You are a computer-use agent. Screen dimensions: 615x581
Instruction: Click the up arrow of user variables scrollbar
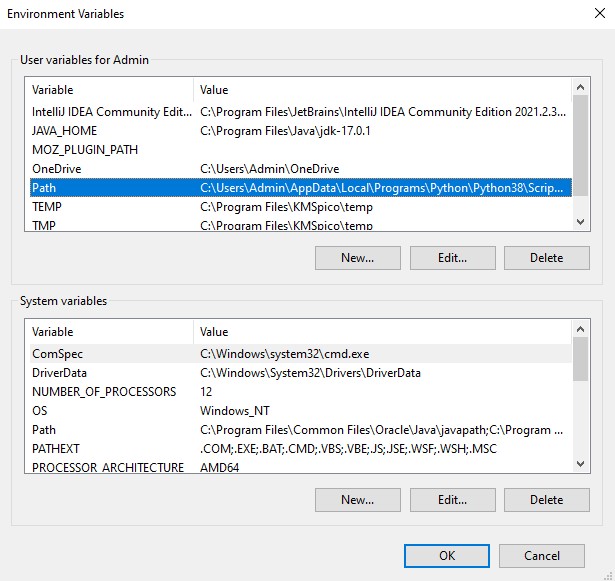tap(580, 87)
